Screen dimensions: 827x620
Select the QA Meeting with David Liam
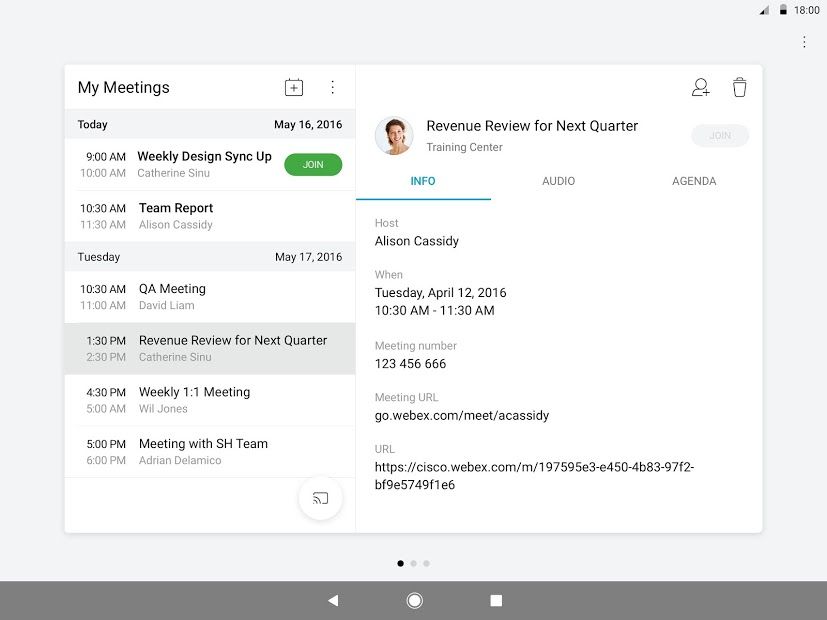(x=200, y=296)
